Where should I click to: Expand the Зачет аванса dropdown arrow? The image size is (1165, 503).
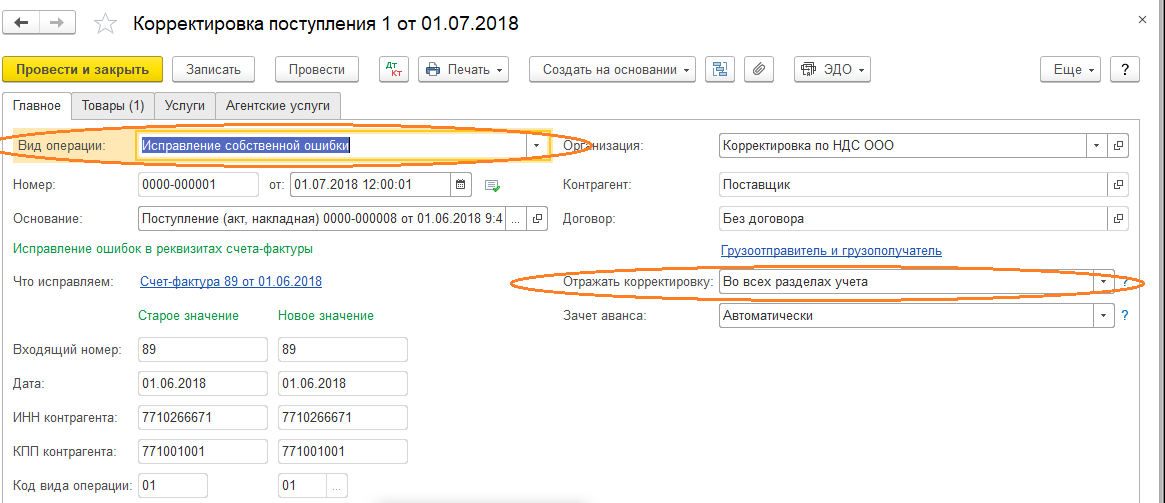click(x=1104, y=316)
